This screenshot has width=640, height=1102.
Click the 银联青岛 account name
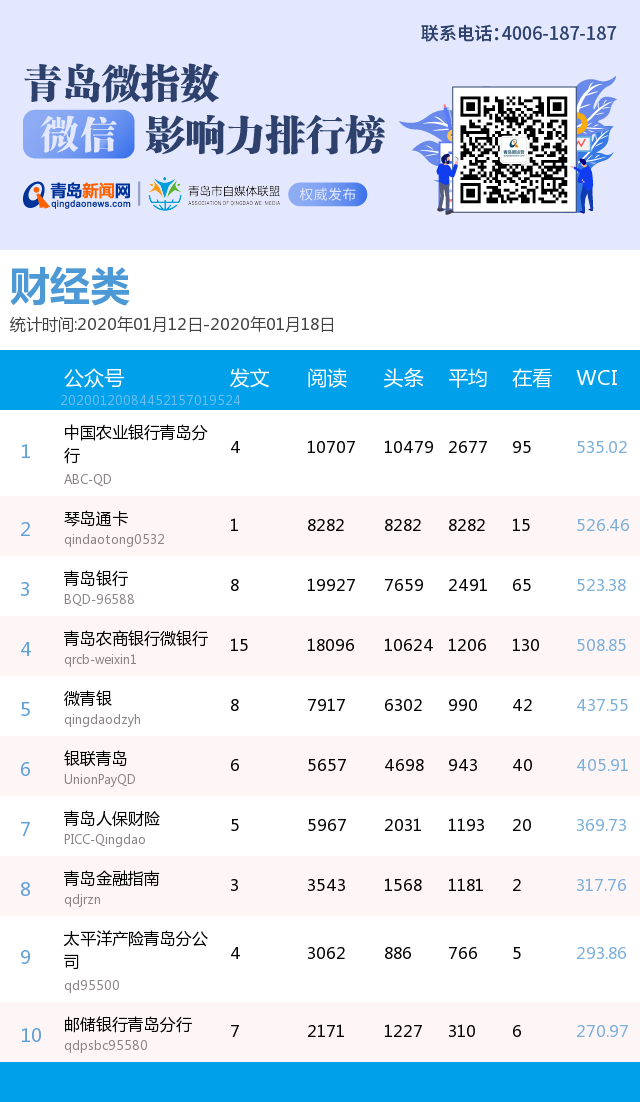click(96, 758)
